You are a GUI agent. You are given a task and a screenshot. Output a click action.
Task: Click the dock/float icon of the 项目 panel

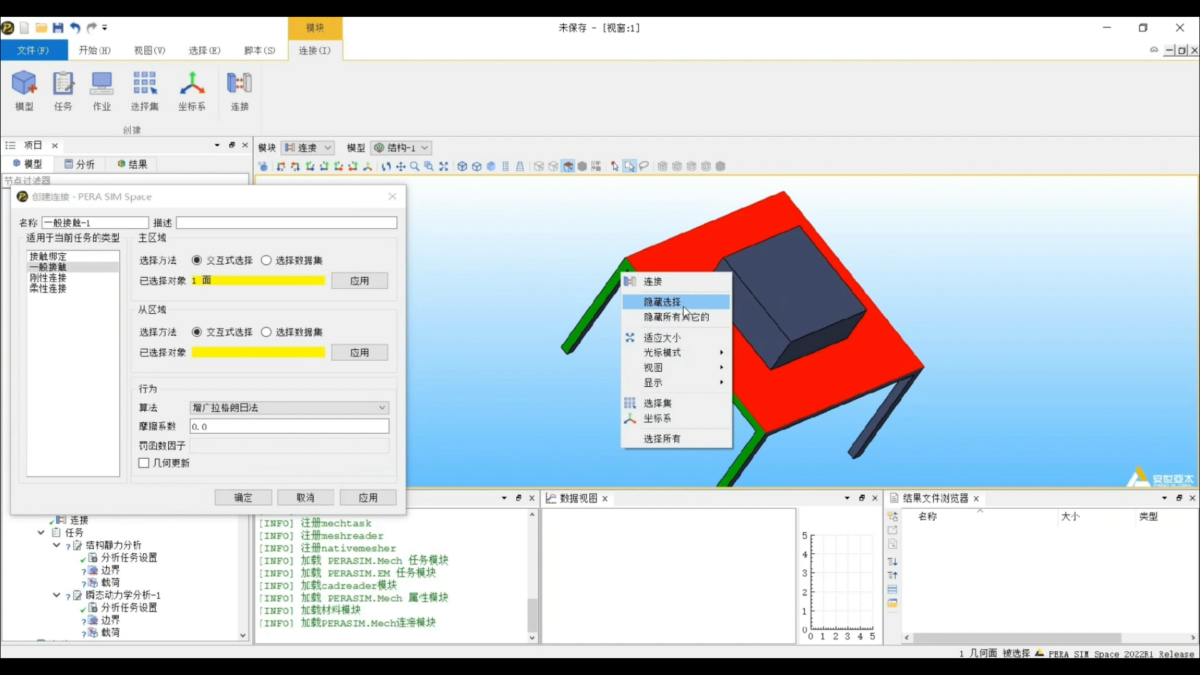point(231,145)
